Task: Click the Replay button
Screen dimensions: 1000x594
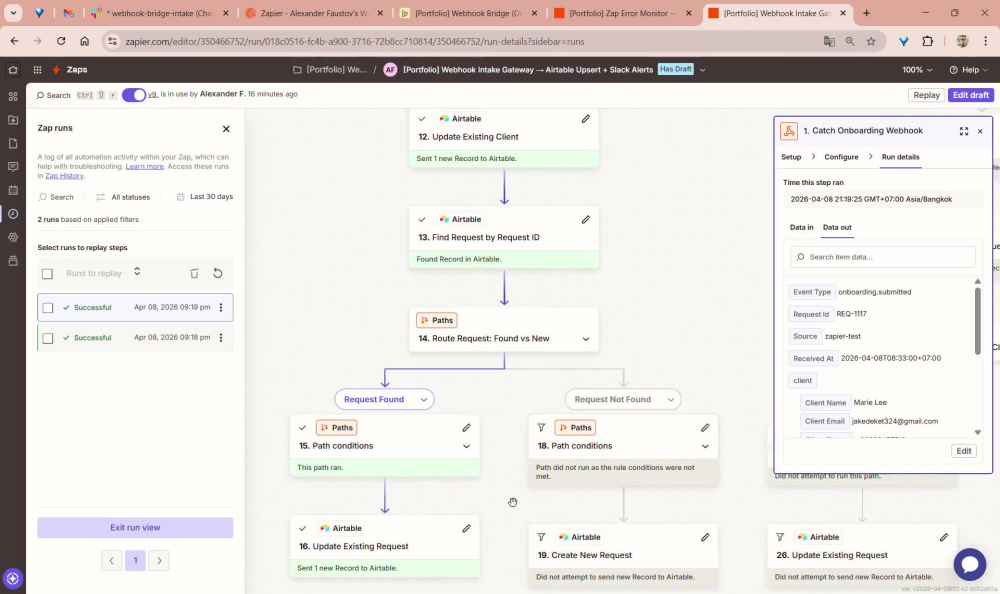Action: click(x=926, y=95)
